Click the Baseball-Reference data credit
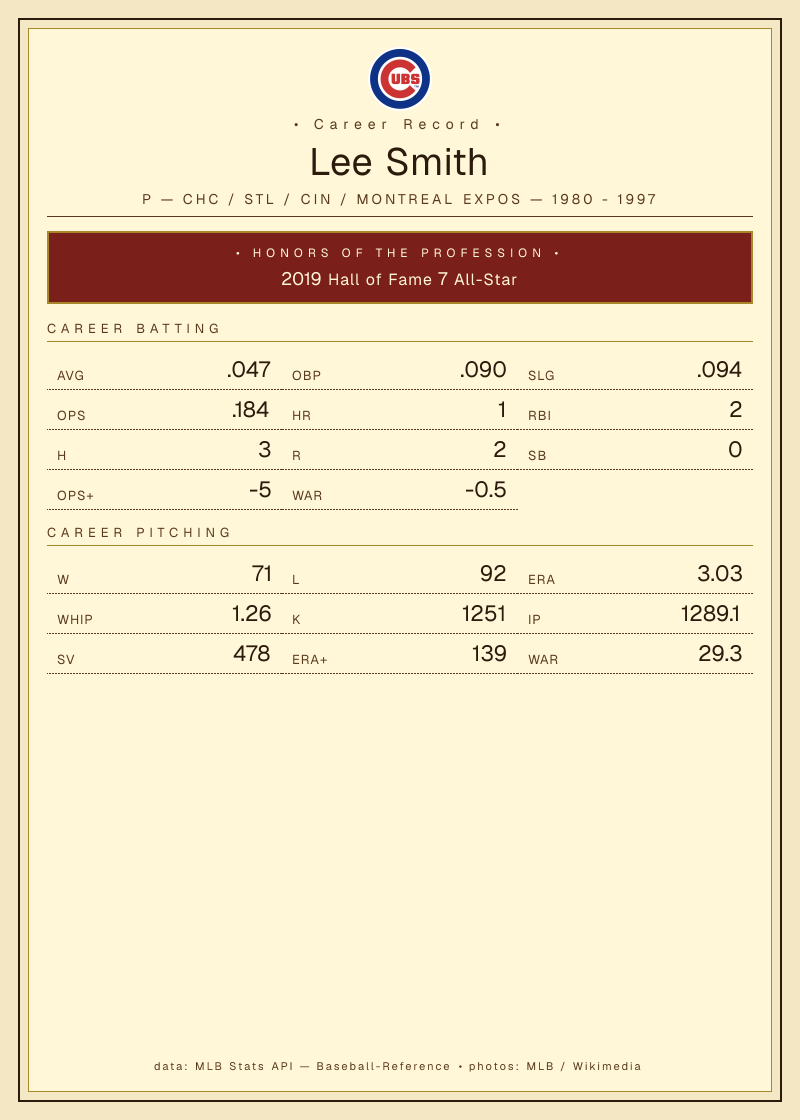This screenshot has width=800, height=1120. pyautogui.click(x=383, y=1066)
